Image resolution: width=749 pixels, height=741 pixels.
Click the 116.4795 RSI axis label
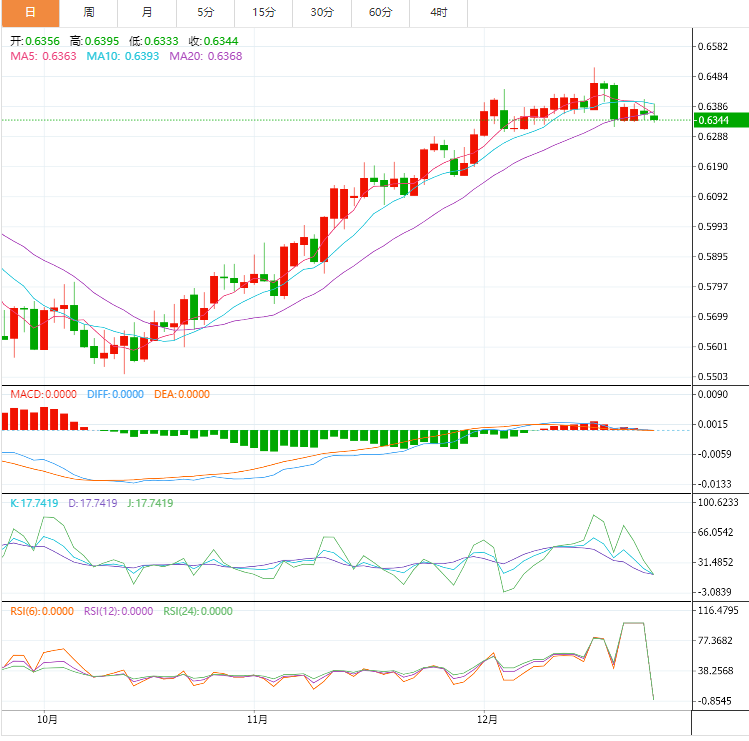pyautogui.click(x=718, y=611)
